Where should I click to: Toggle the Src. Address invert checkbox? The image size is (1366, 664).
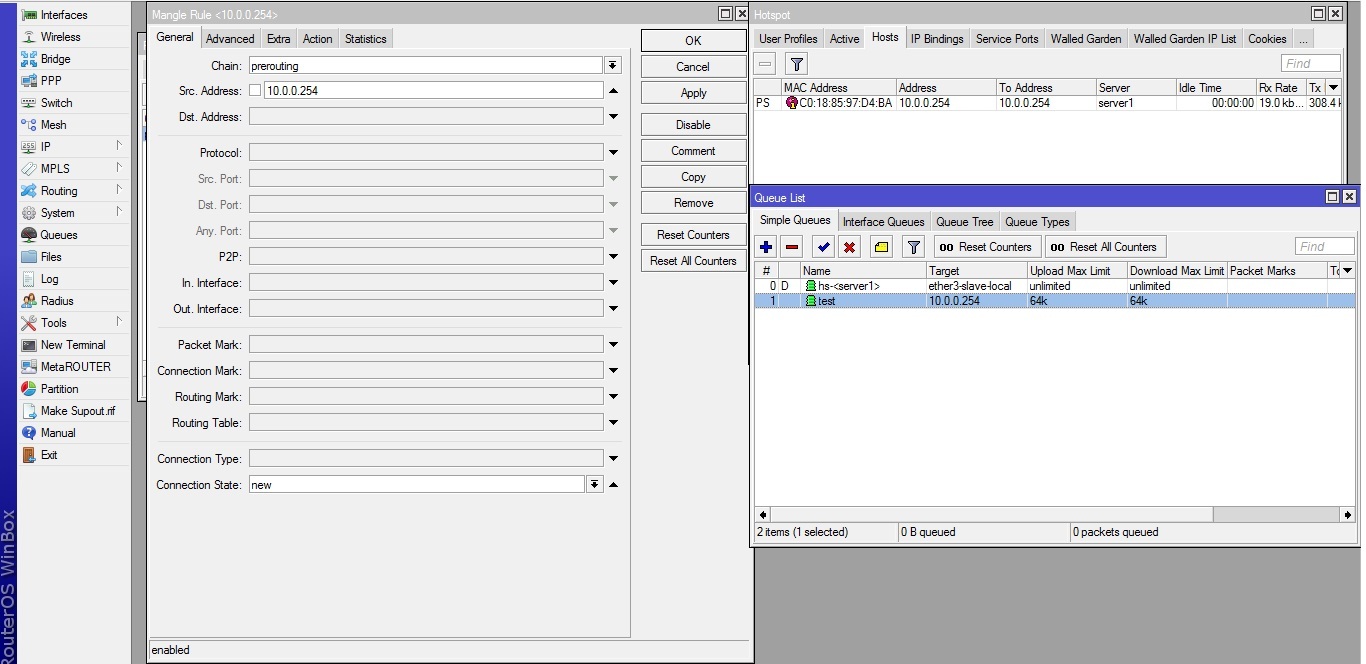pyautogui.click(x=255, y=91)
